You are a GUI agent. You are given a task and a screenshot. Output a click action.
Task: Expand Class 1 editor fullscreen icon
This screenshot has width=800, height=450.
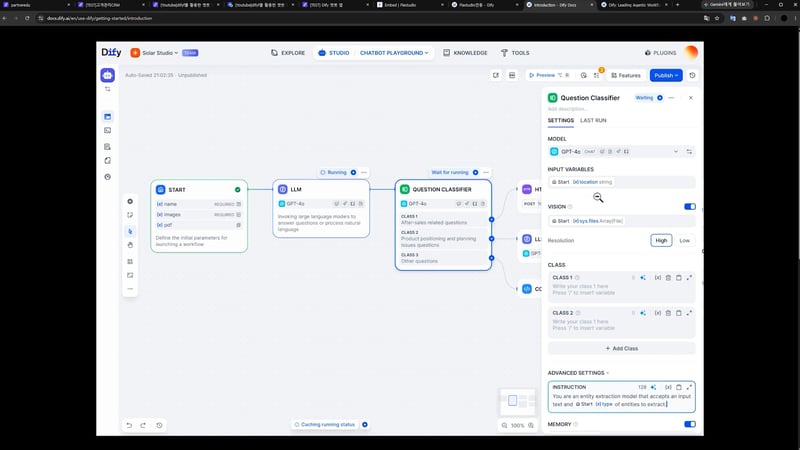click(x=689, y=278)
